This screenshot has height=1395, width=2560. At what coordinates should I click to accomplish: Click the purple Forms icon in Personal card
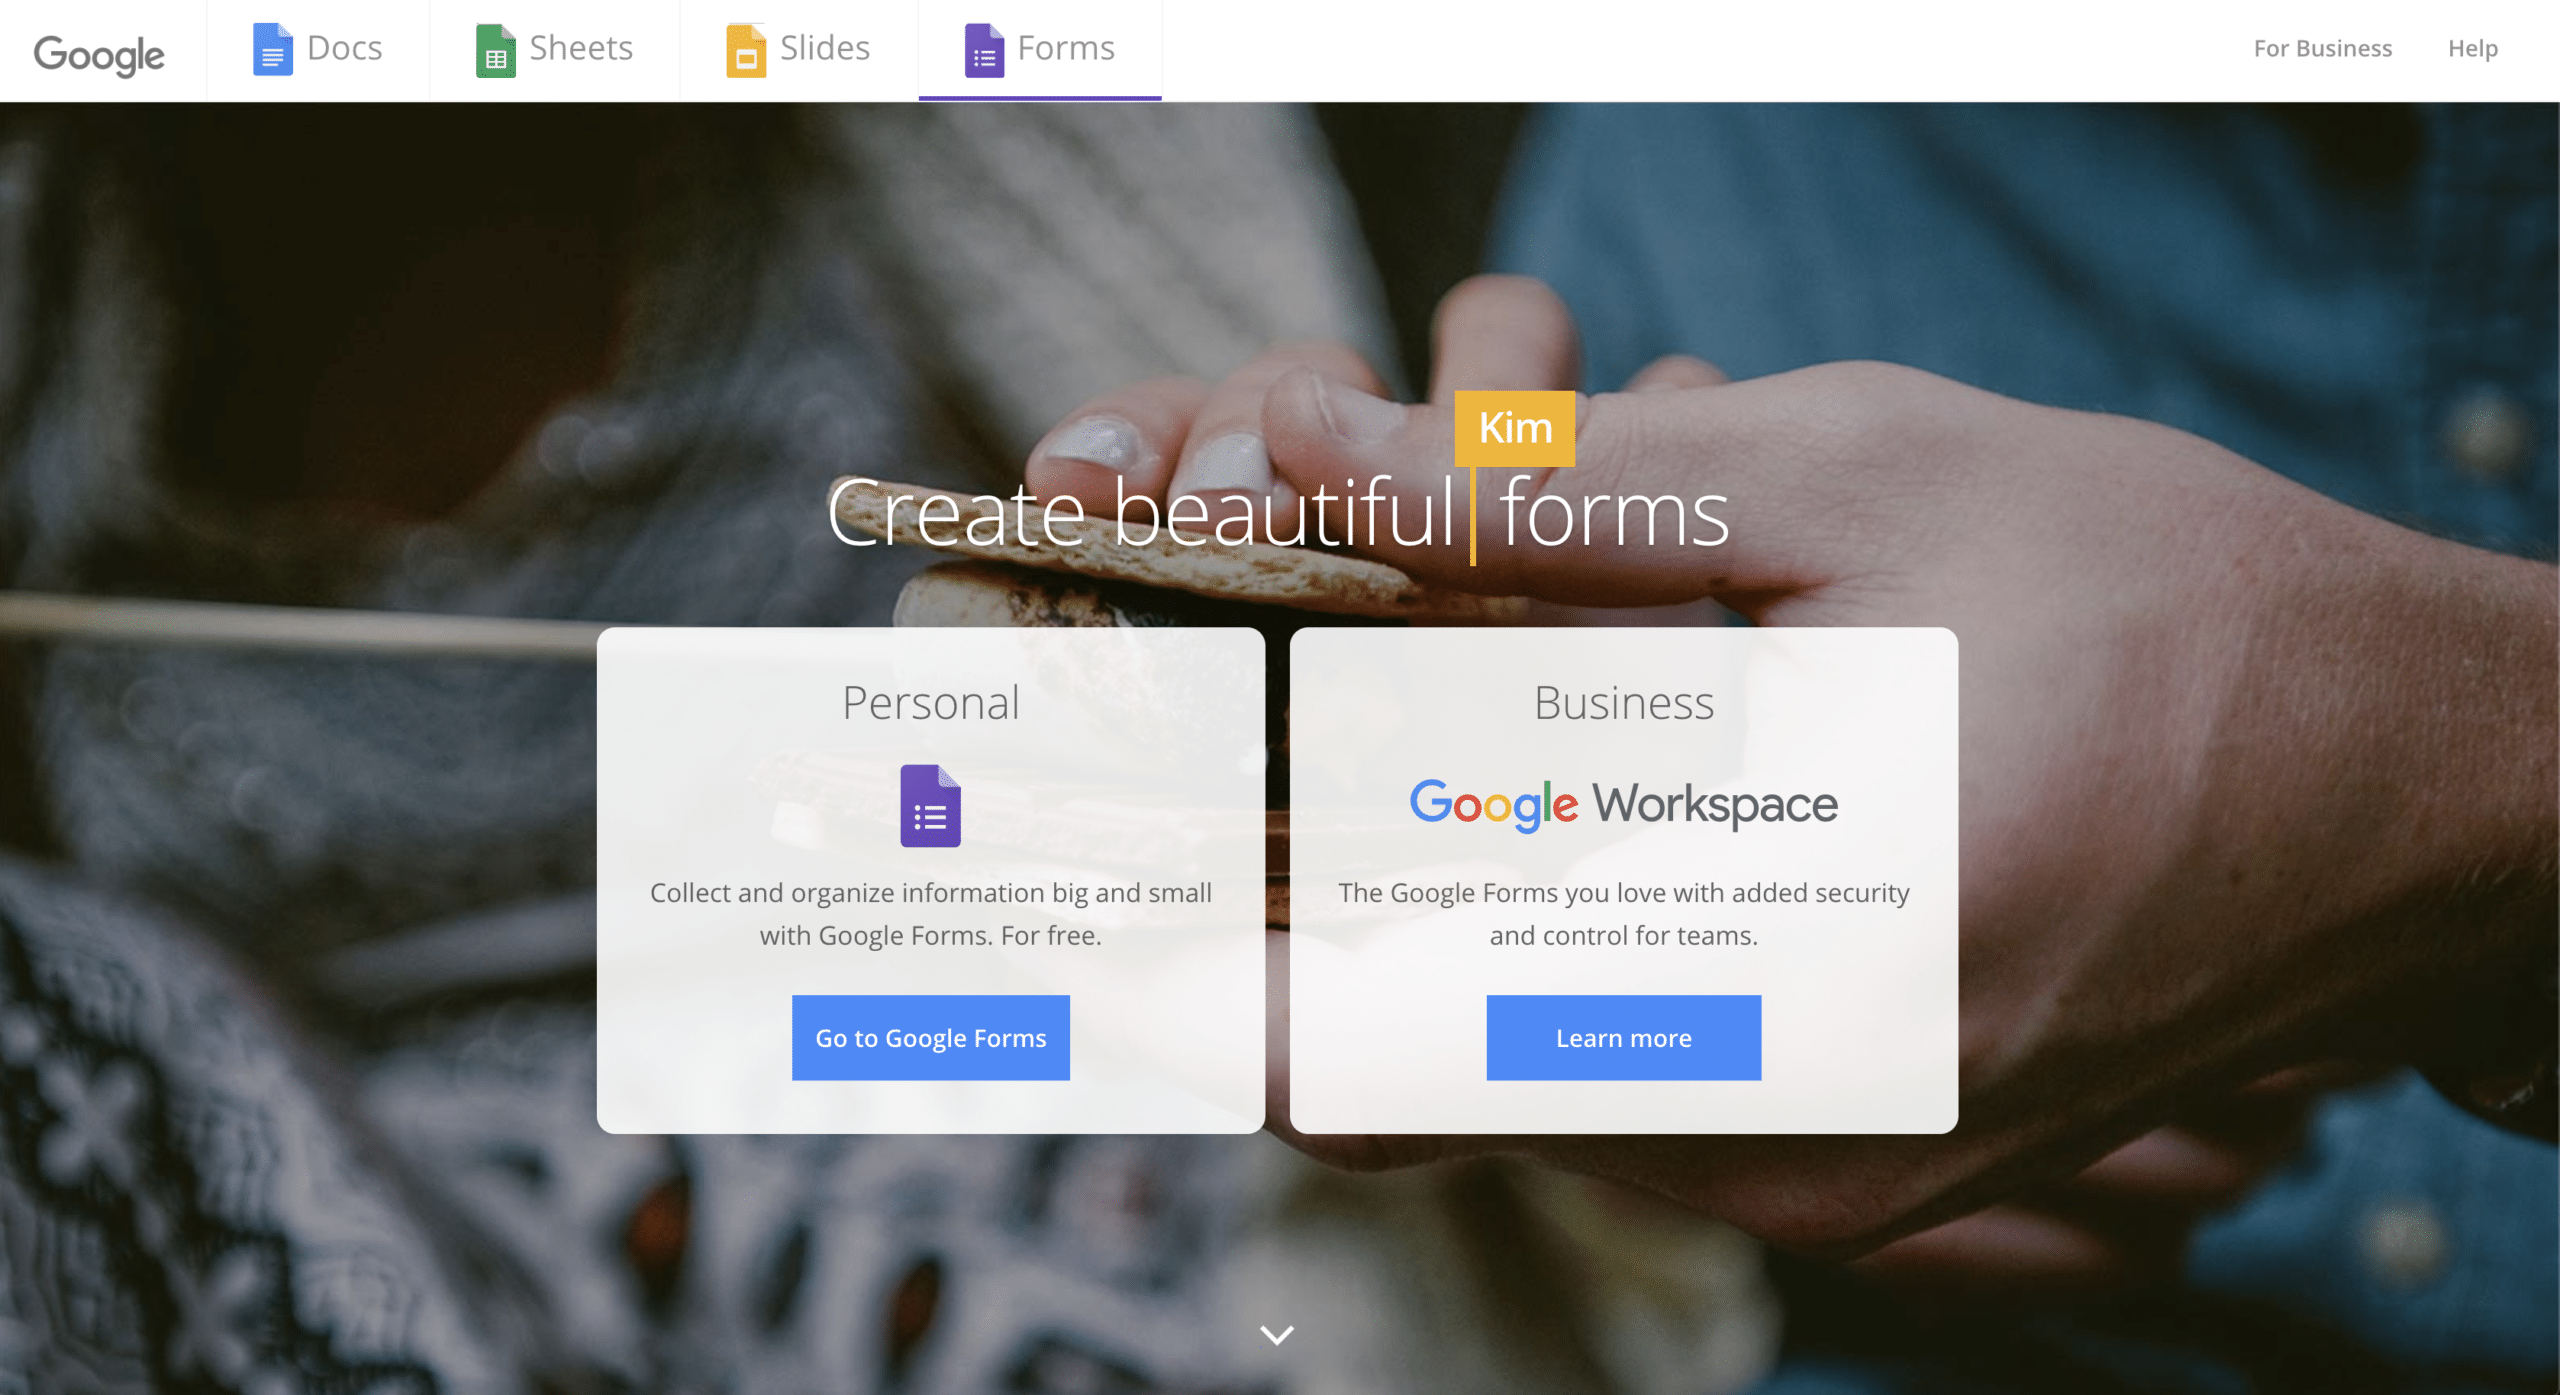(x=930, y=806)
